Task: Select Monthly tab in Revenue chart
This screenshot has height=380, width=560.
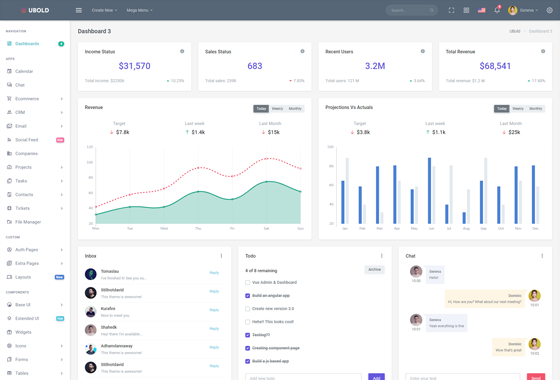Action: [x=295, y=109]
